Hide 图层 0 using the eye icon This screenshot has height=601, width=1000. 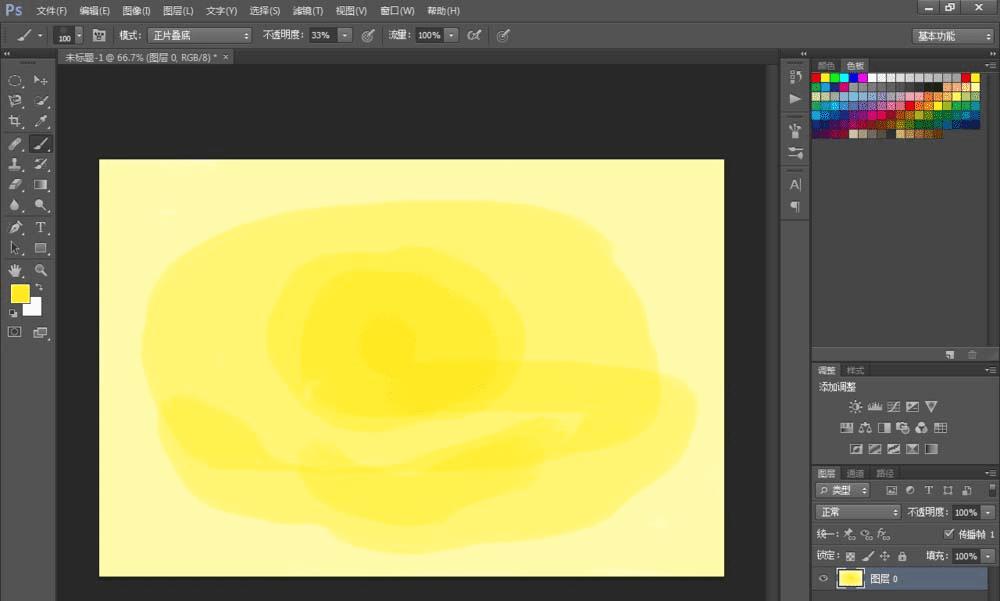(824, 579)
